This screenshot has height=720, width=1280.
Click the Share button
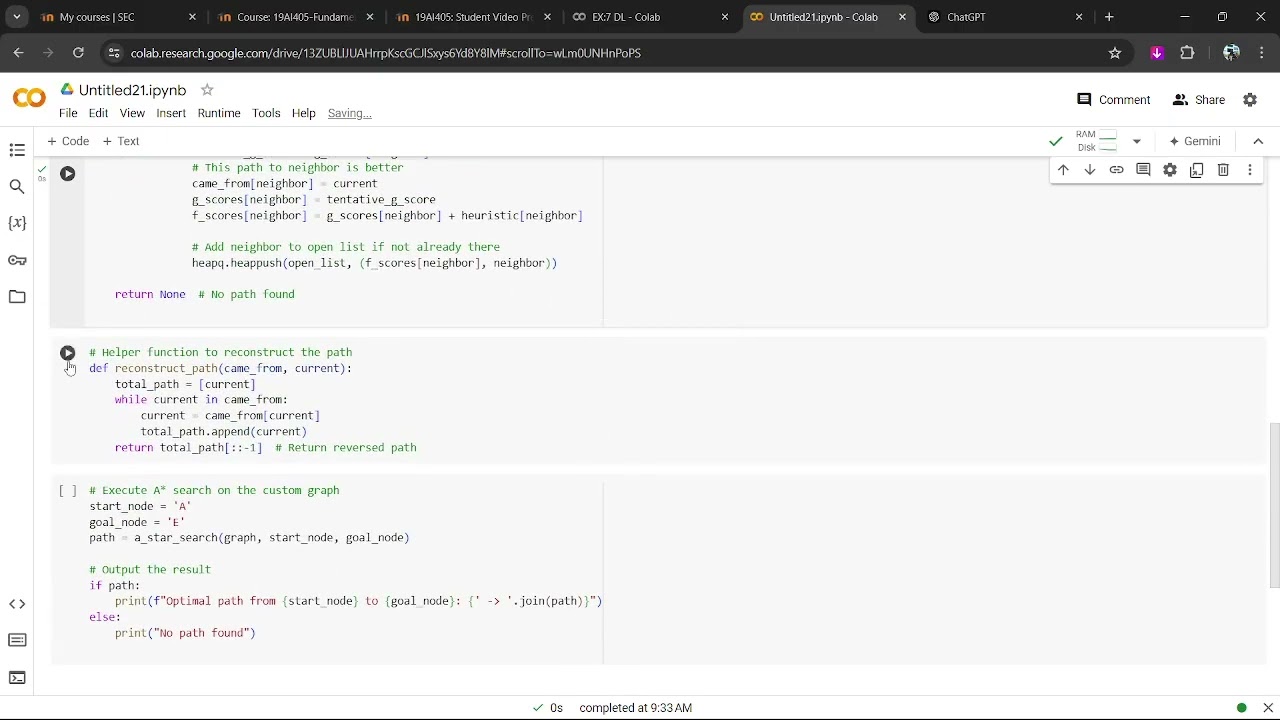pyautogui.click(x=1198, y=100)
